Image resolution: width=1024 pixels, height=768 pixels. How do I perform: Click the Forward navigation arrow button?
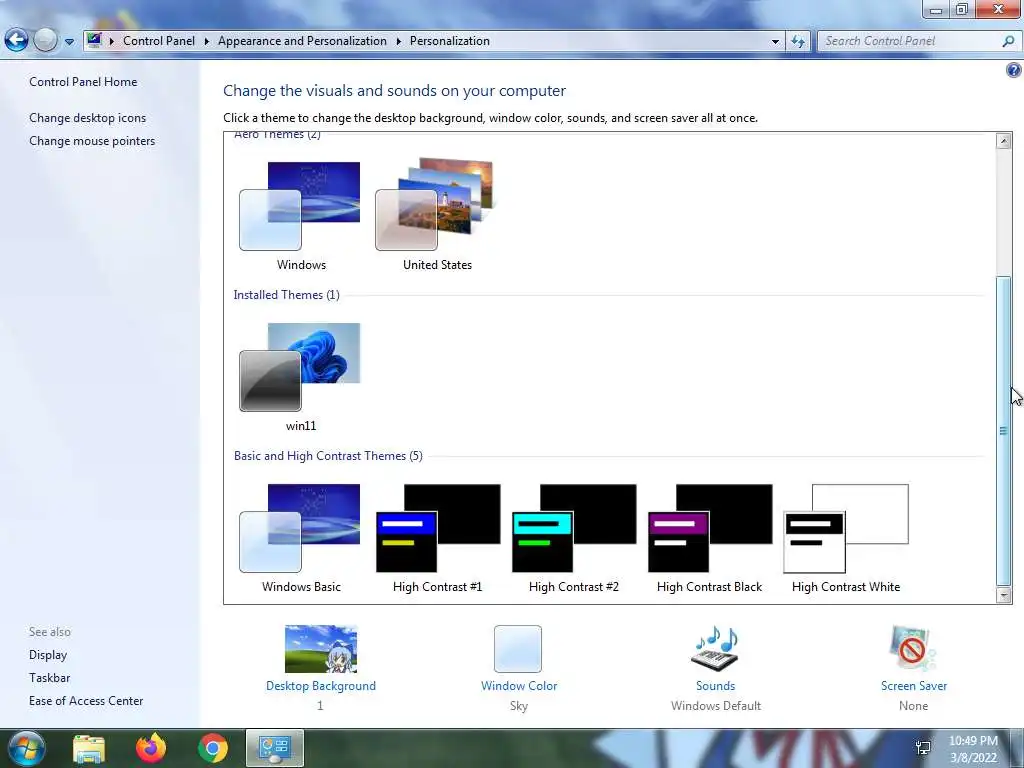(x=45, y=40)
